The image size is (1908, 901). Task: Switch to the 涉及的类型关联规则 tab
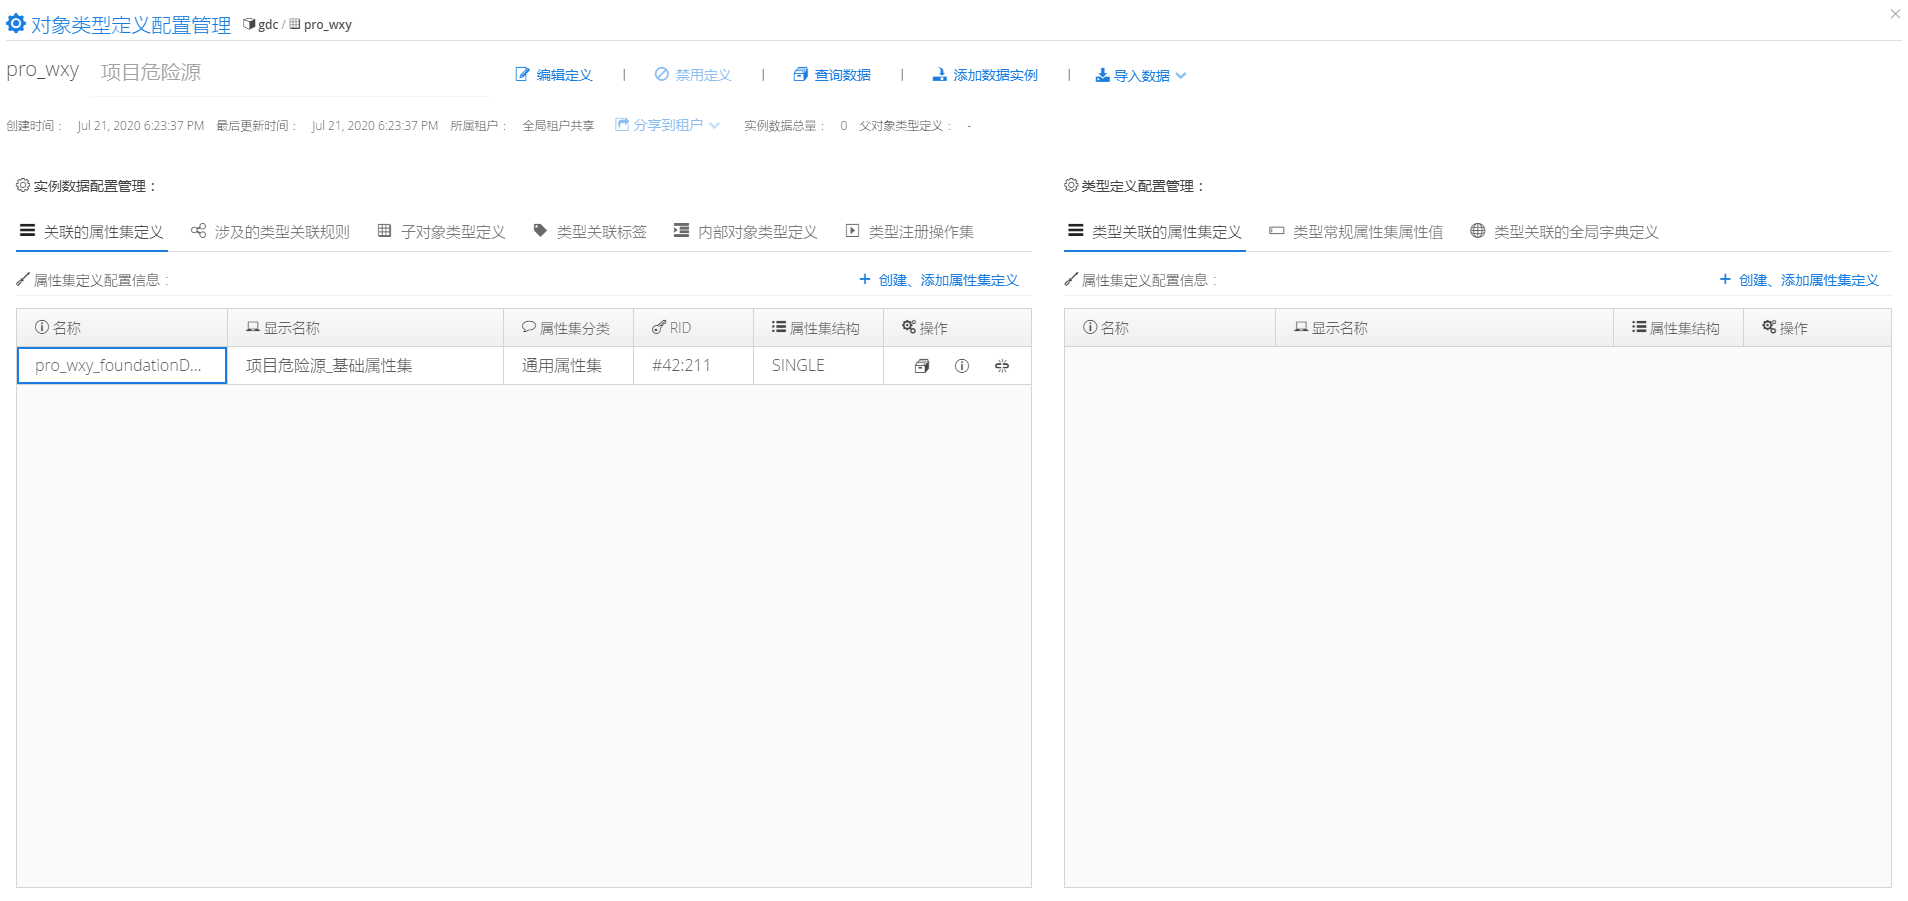[271, 232]
